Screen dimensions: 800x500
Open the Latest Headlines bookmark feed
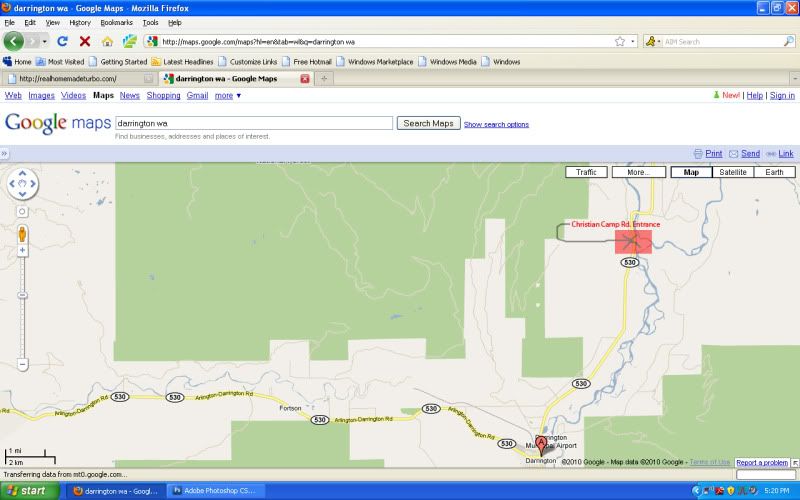[x=182, y=62]
